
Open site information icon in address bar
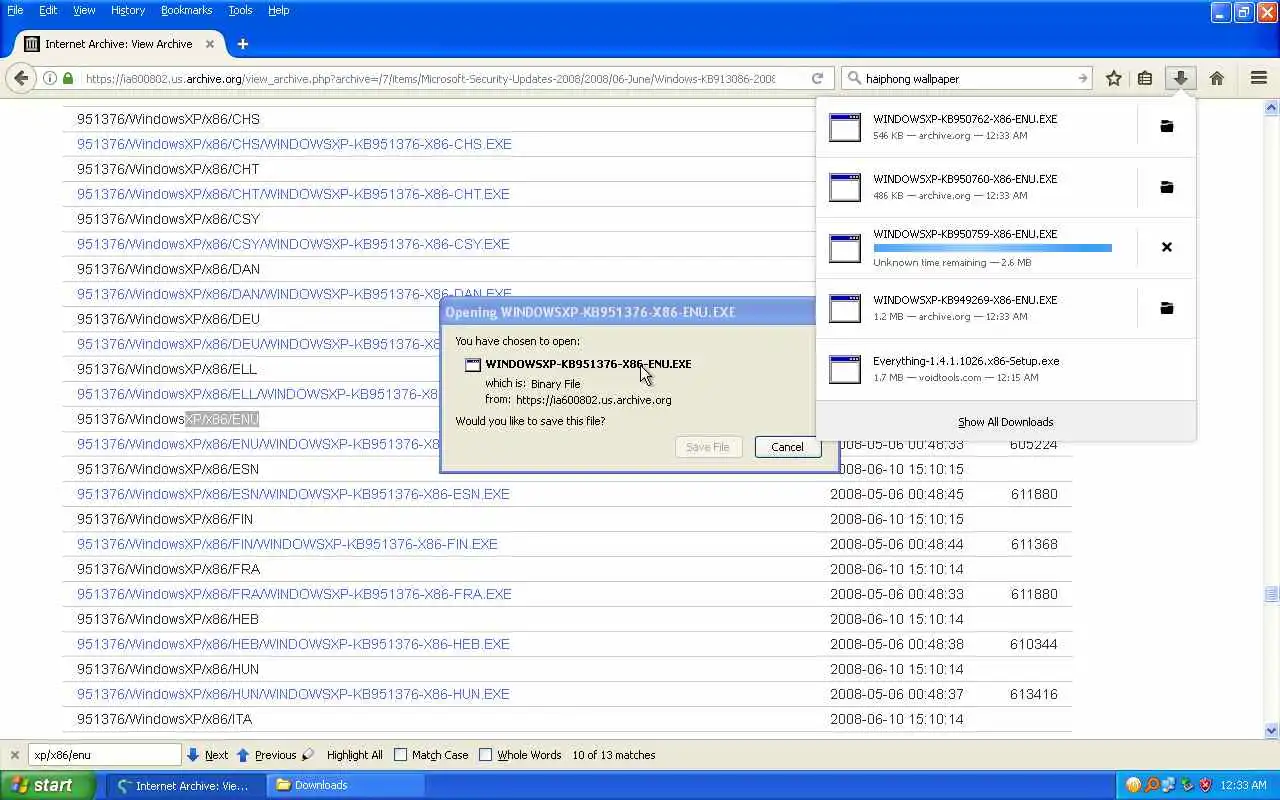click(x=49, y=78)
